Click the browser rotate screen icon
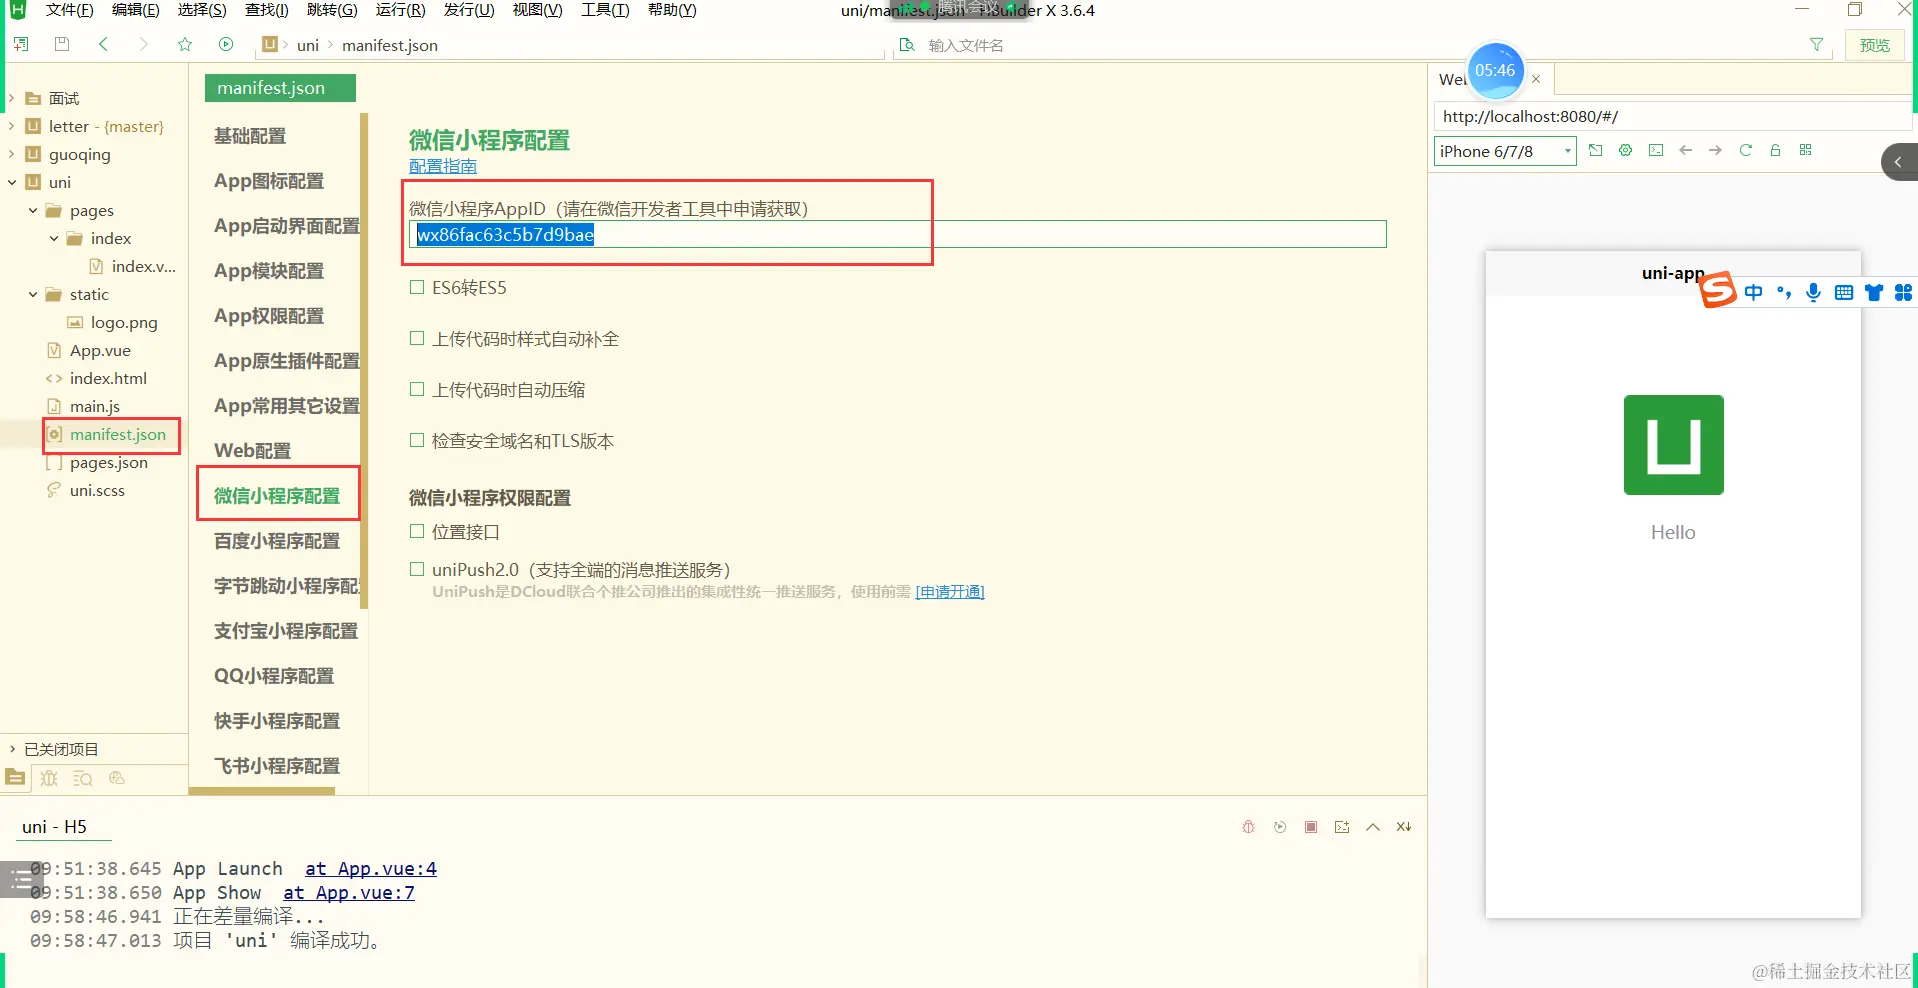This screenshot has width=1918, height=988. click(1596, 150)
